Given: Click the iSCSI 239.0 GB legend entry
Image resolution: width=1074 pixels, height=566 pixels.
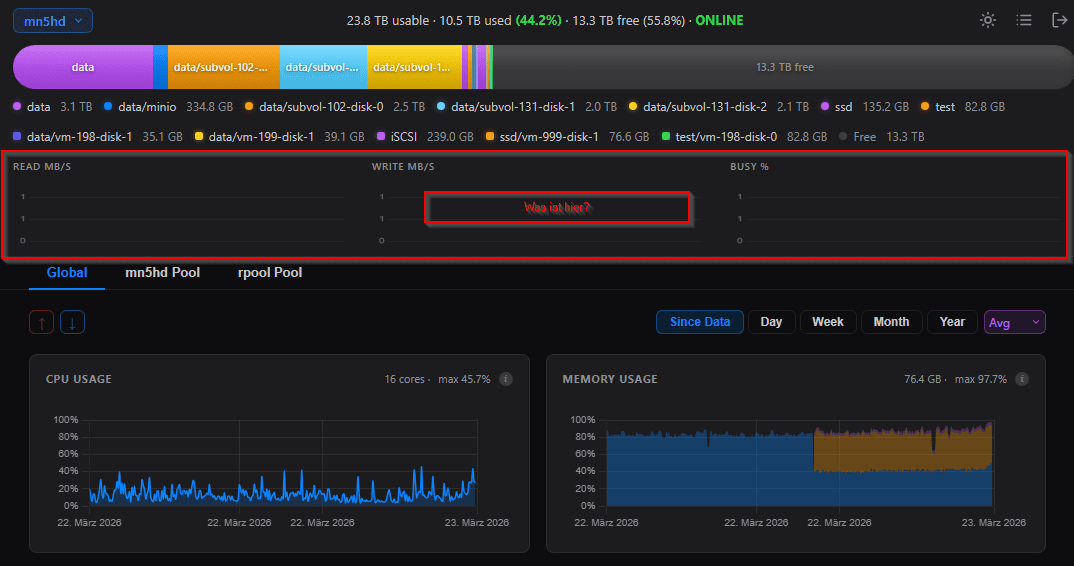Looking at the screenshot, I should (x=425, y=137).
